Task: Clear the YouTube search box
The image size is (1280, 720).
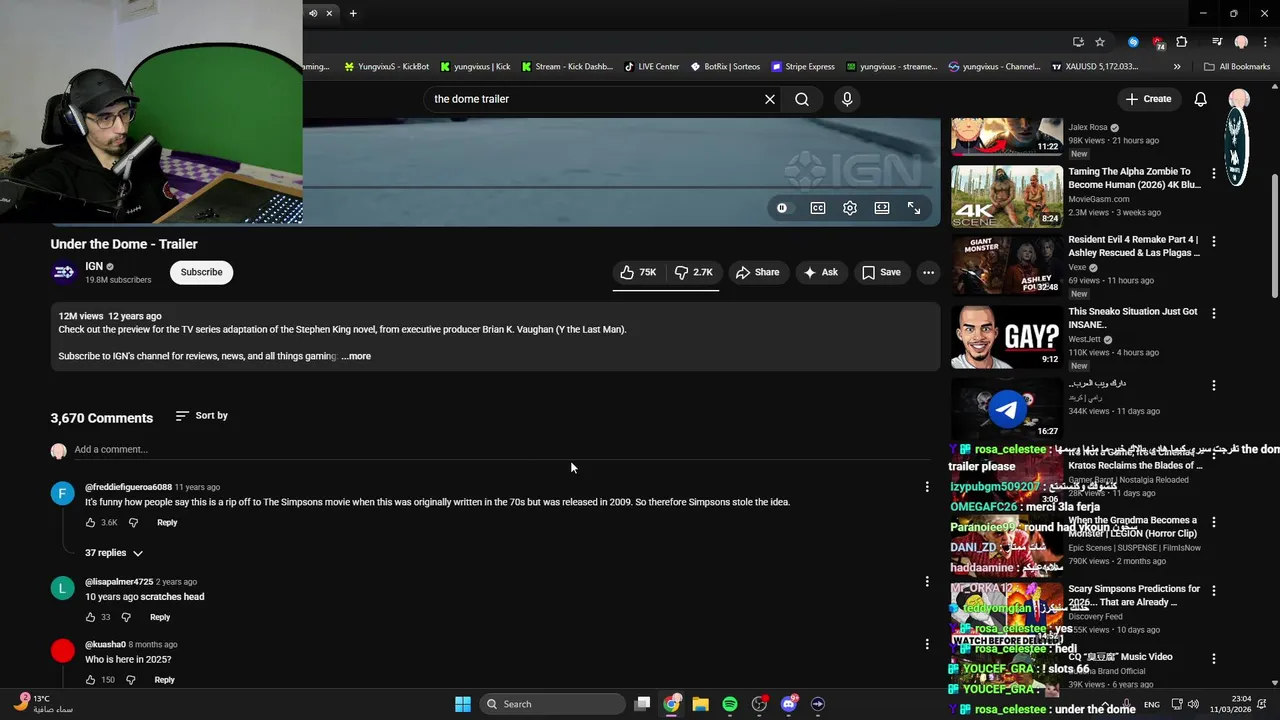Action: pyautogui.click(x=770, y=99)
